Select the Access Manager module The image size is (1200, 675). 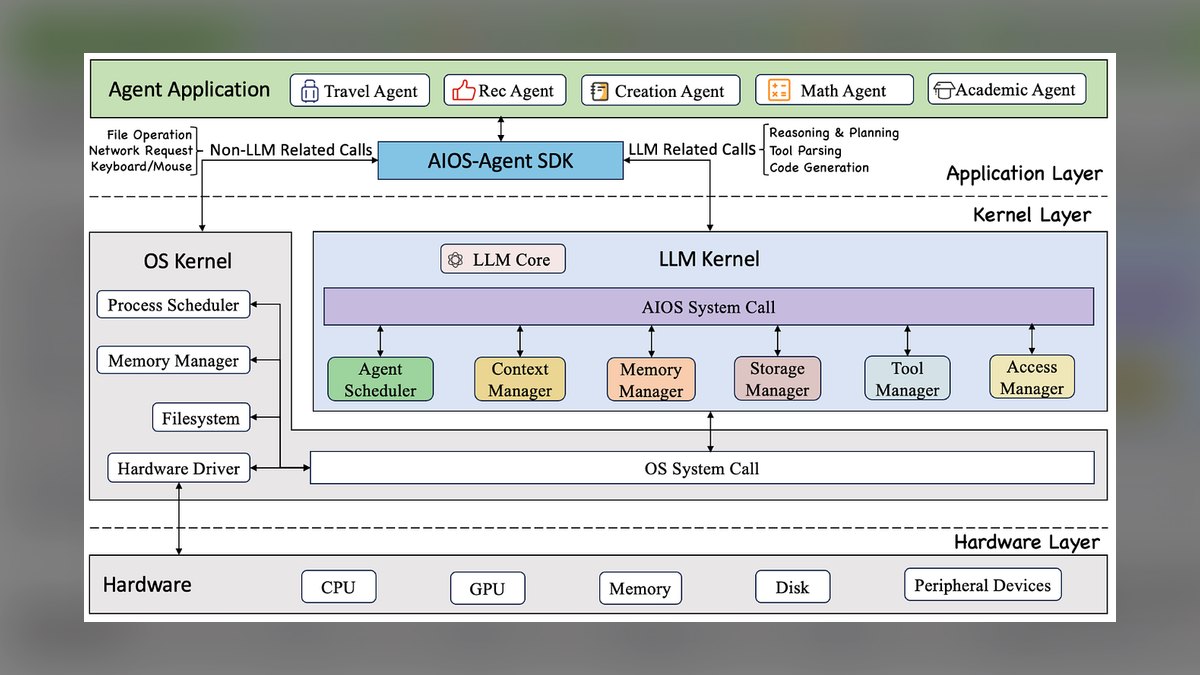(x=1032, y=377)
